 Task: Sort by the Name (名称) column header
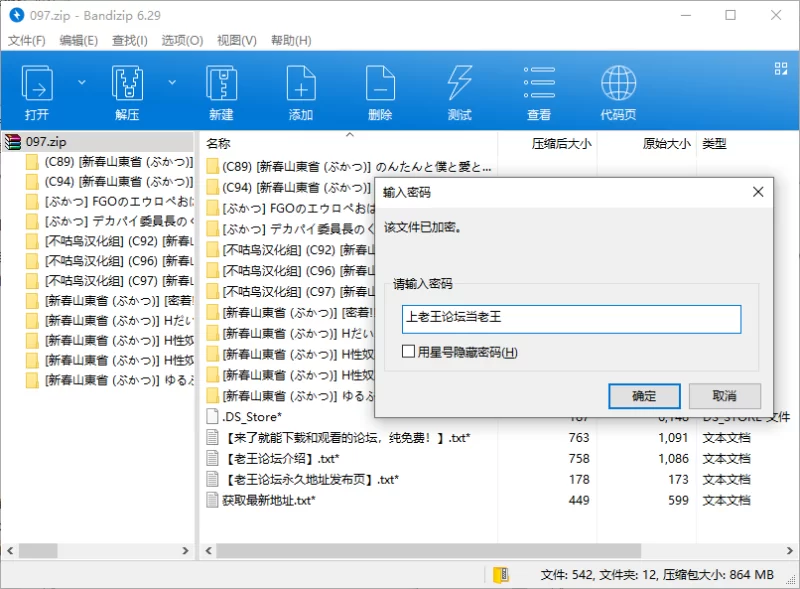[x=219, y=144]
